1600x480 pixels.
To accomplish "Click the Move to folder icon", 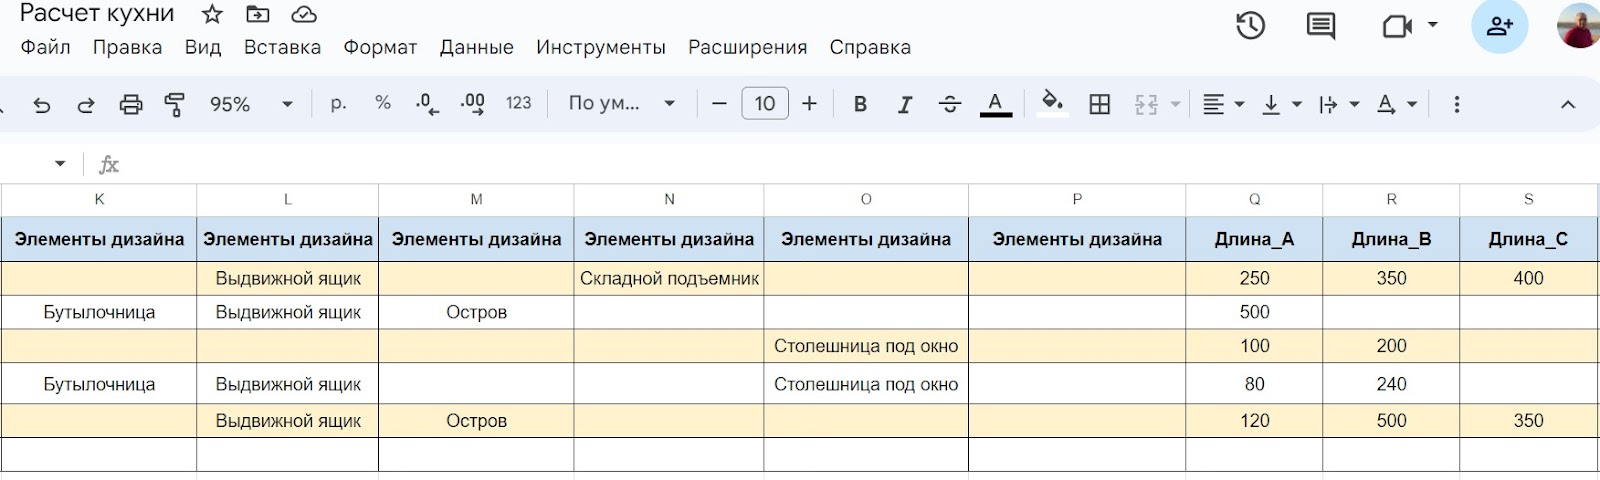I will [x=257, y=14].
